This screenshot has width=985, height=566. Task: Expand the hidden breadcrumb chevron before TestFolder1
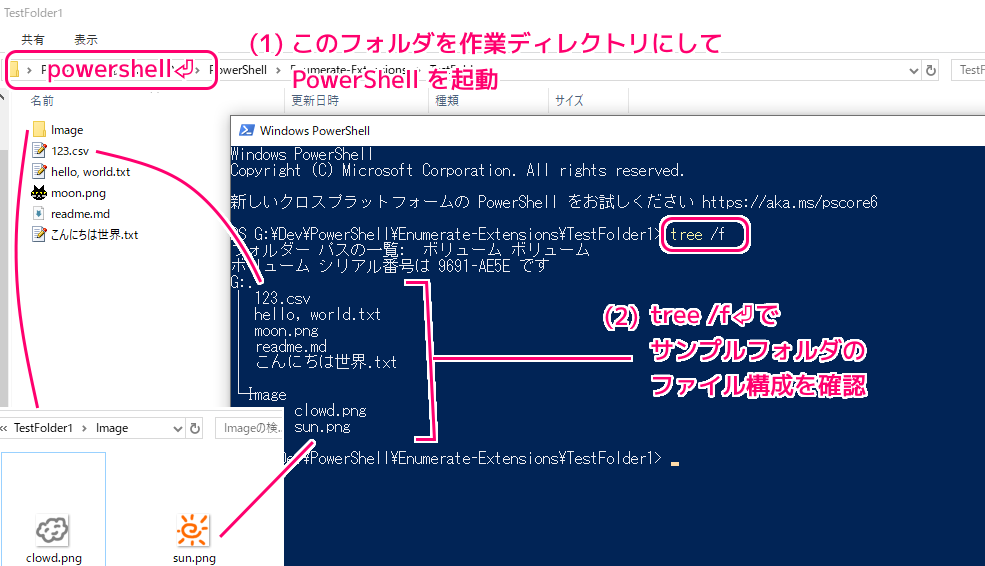coord(5,428)
